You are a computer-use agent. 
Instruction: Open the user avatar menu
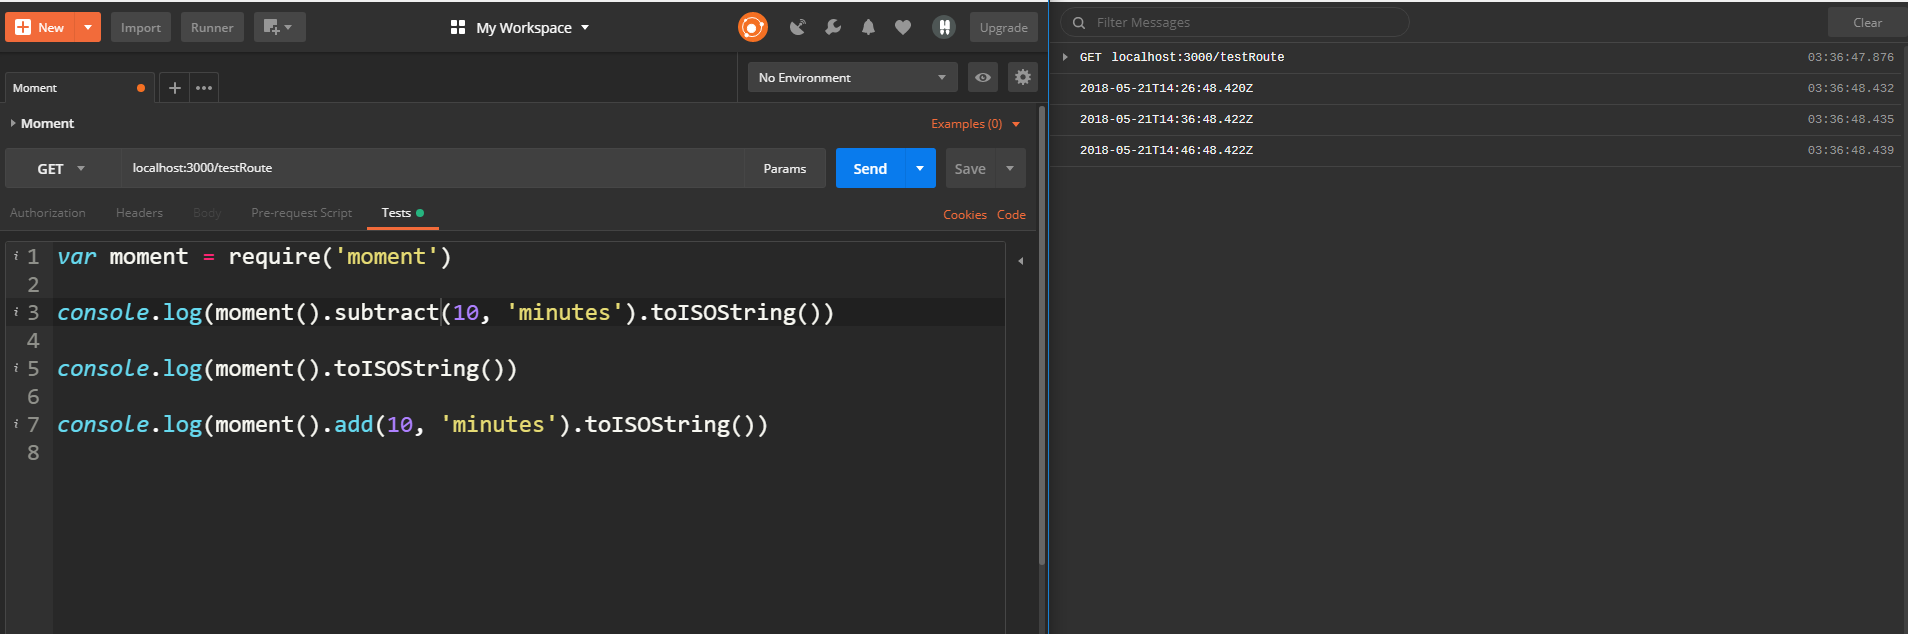tap(943, 27)
